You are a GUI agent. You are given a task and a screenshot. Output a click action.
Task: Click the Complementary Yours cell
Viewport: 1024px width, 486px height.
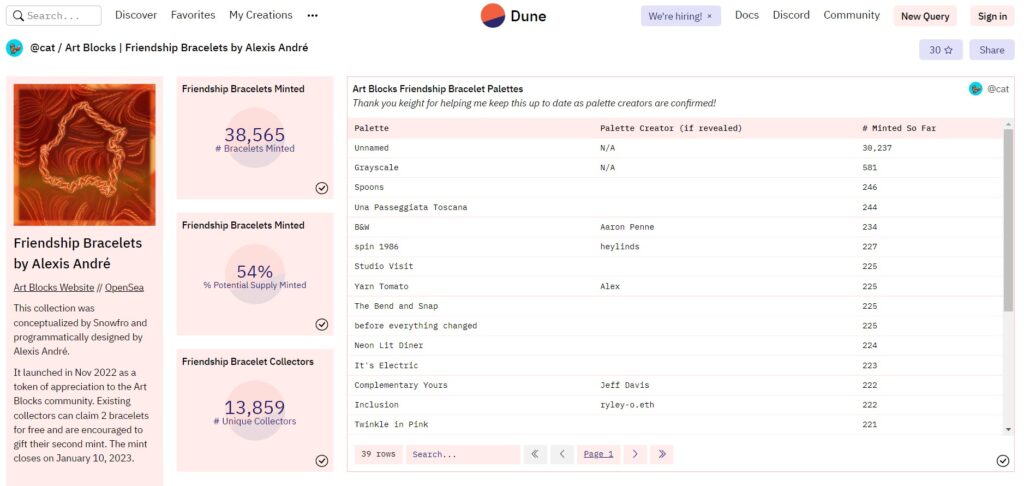[x=401, y=385]
